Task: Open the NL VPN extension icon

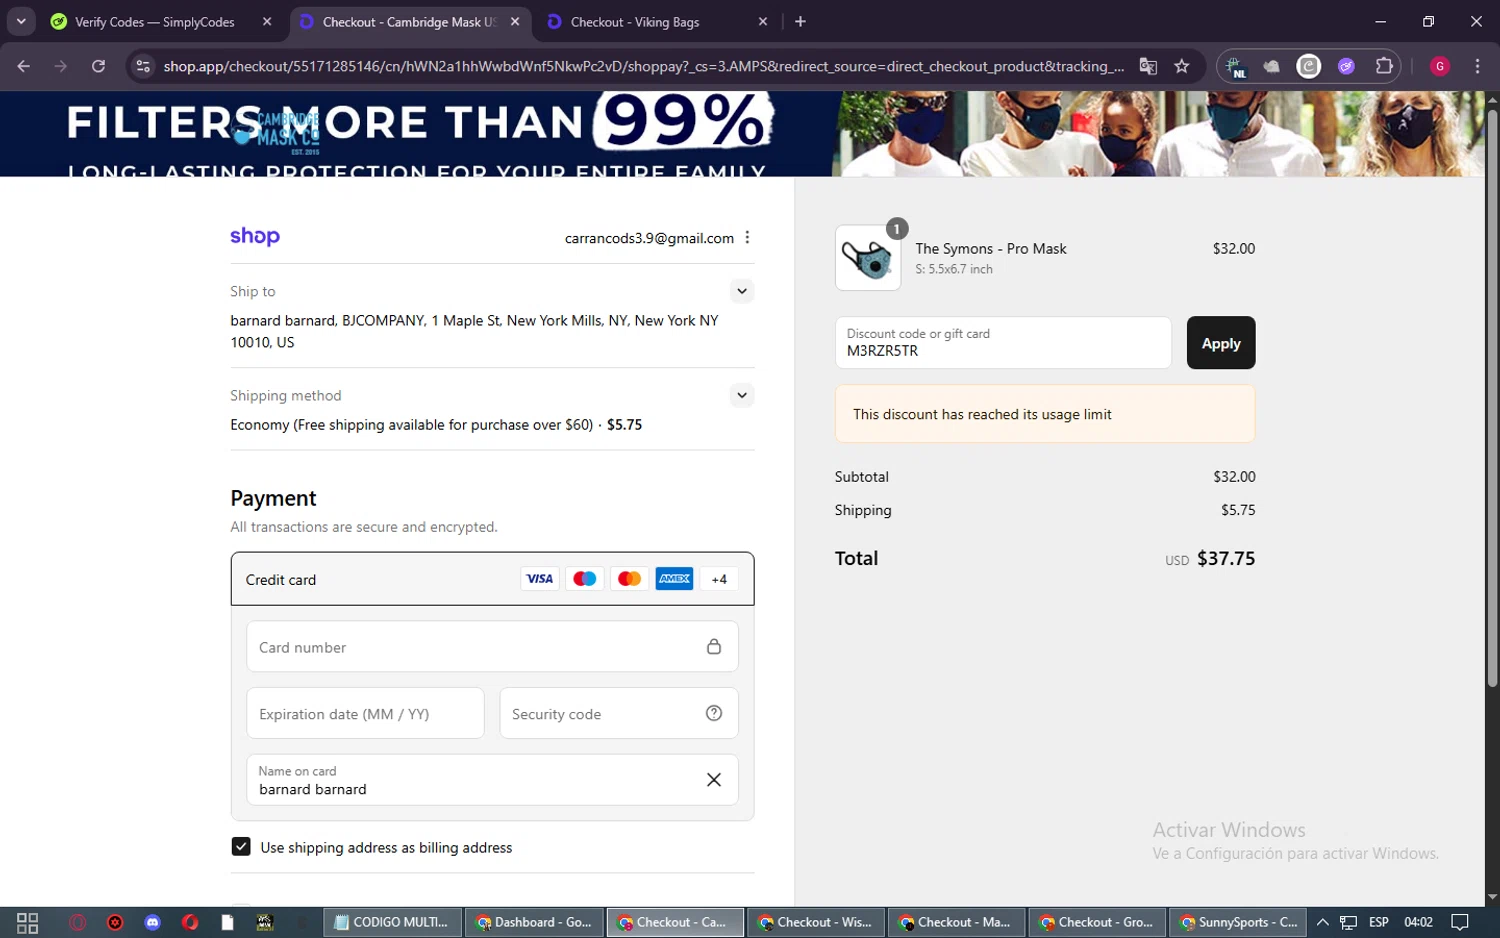Action: click(x=1236, y=66)
